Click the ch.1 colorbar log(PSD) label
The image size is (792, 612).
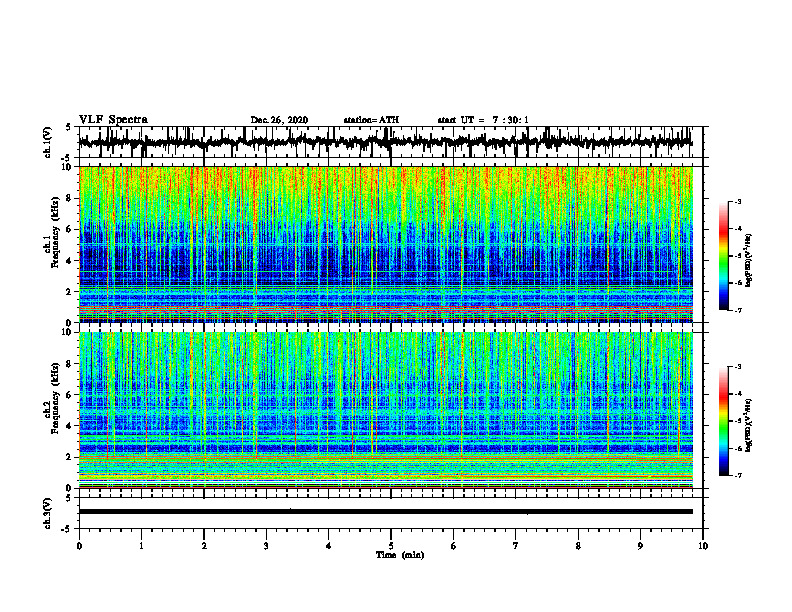click(749, 261)
